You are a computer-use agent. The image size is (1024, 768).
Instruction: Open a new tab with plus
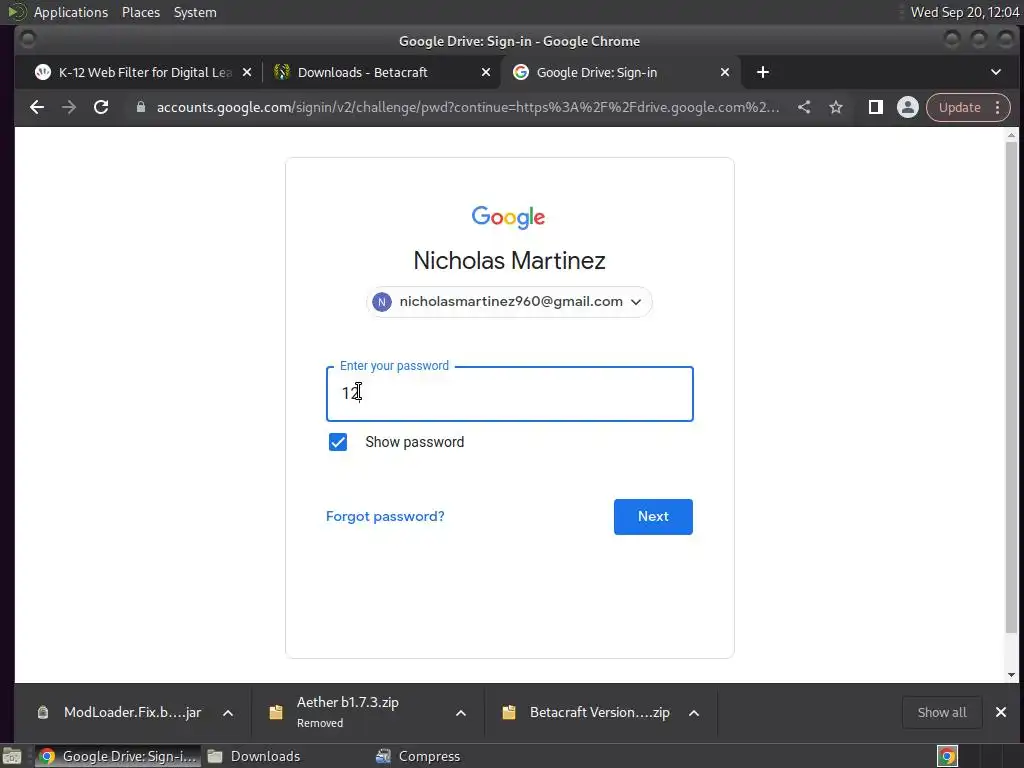pos(762,72)
